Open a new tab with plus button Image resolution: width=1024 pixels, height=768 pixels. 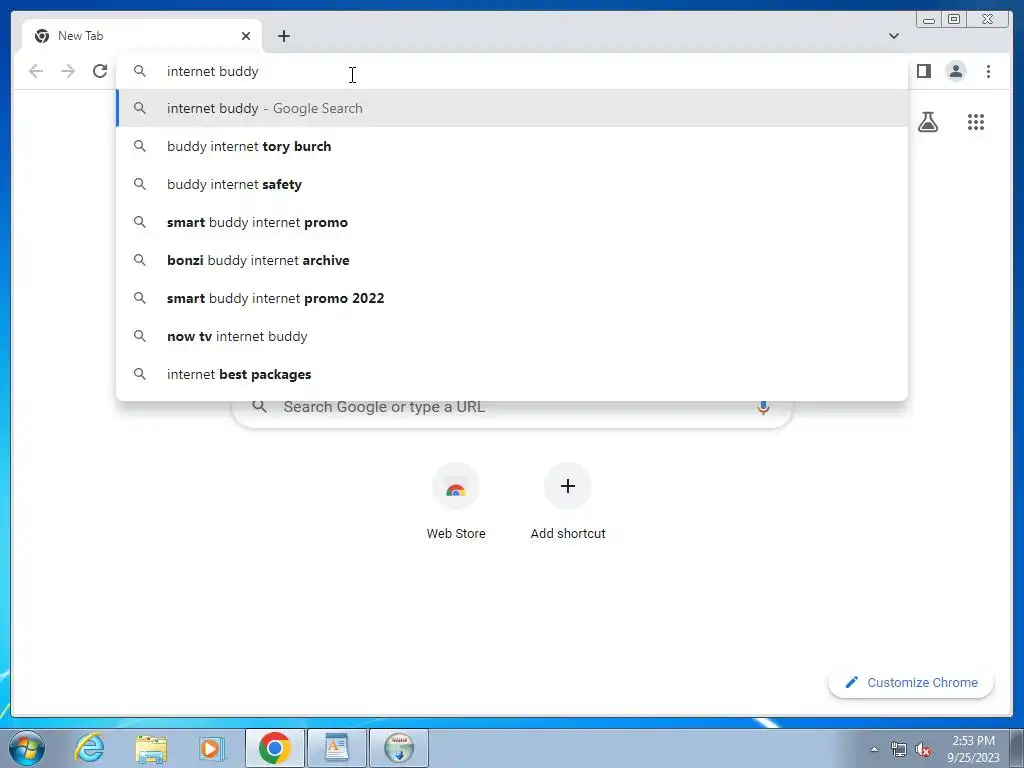(x=283, y=36)
